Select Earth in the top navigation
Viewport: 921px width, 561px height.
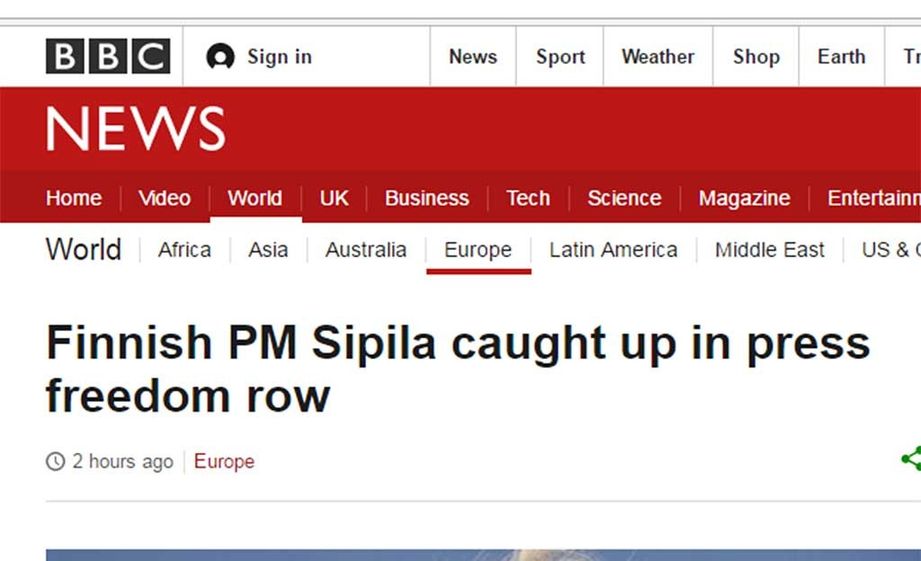tap(841, 57)
